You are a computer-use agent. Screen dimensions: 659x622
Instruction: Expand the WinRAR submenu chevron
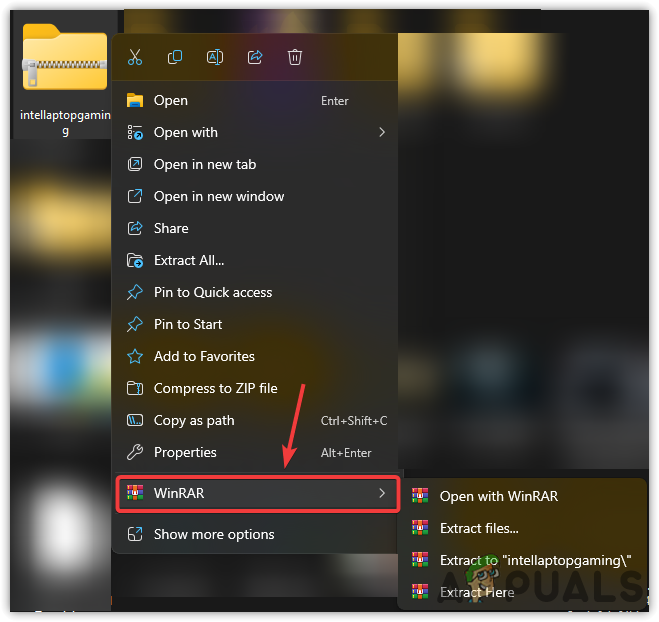tap(382, 493)
